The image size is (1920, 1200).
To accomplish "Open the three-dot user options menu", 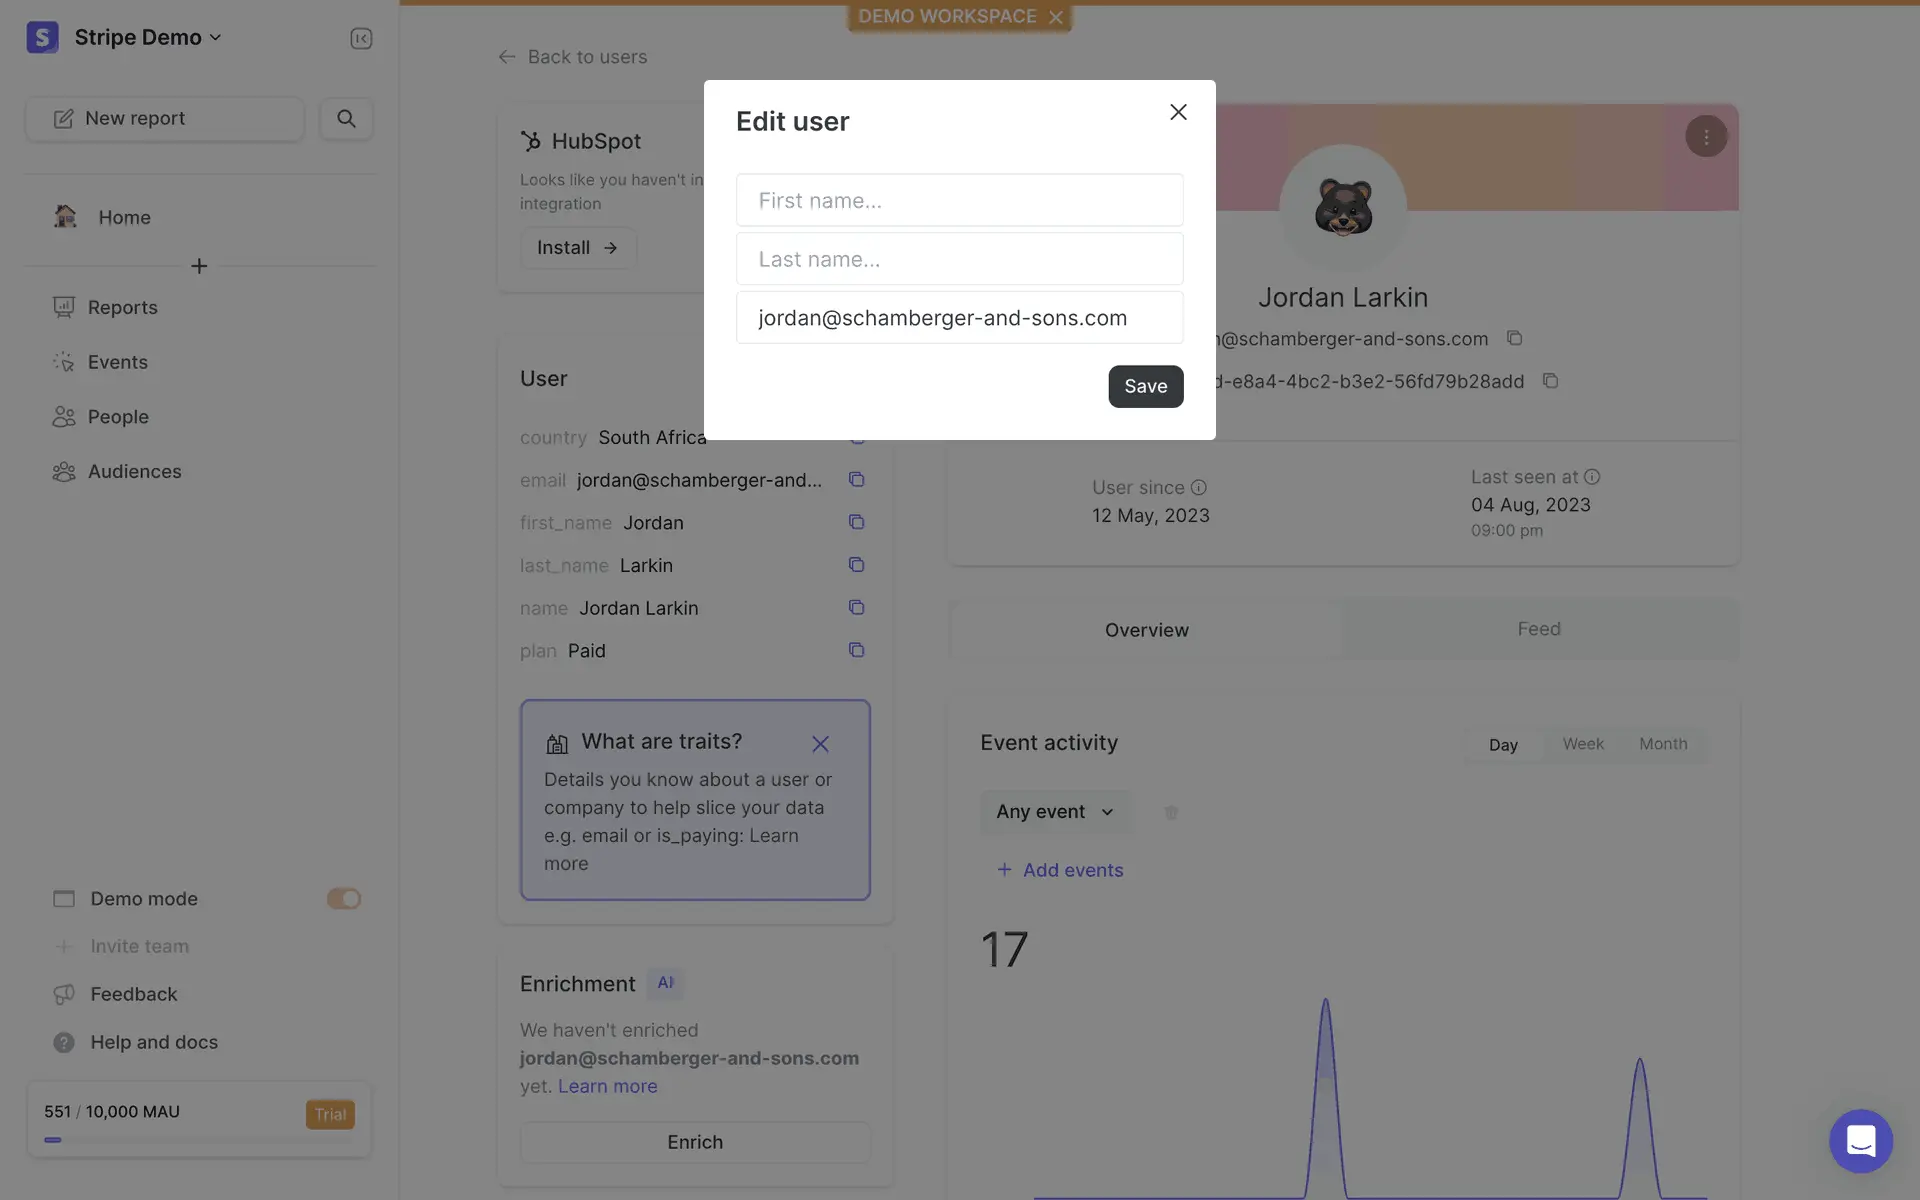I will tap(1706, 136).
